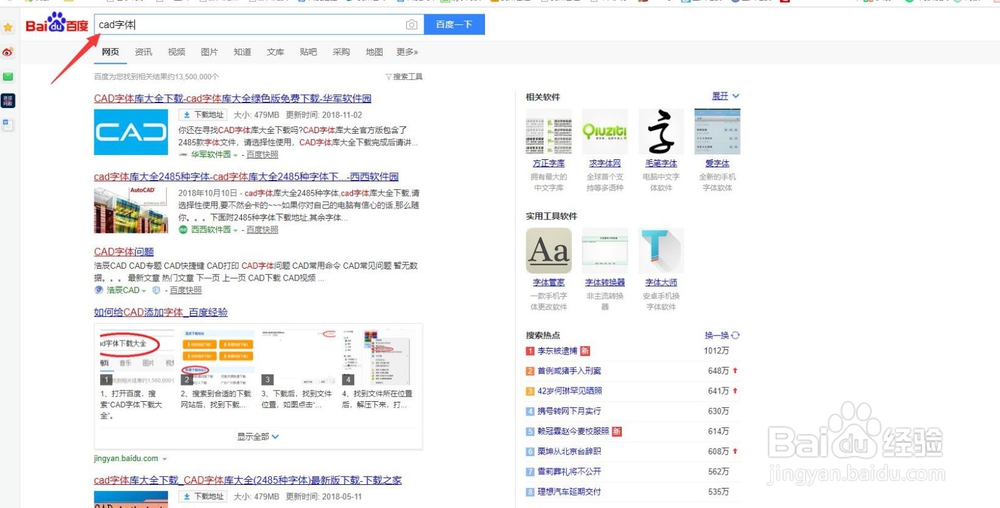Click the AutoCAD thumbnail of second result

click(131, 210)
